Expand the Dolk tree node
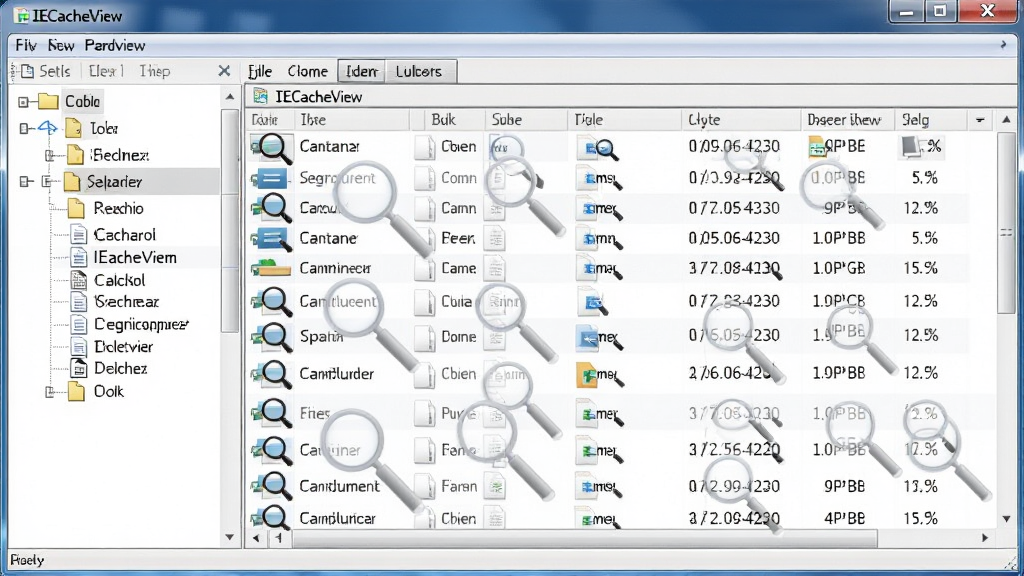Image resolution: width=1024 pixels, height=576 pixels. click(x=50, y=392)
